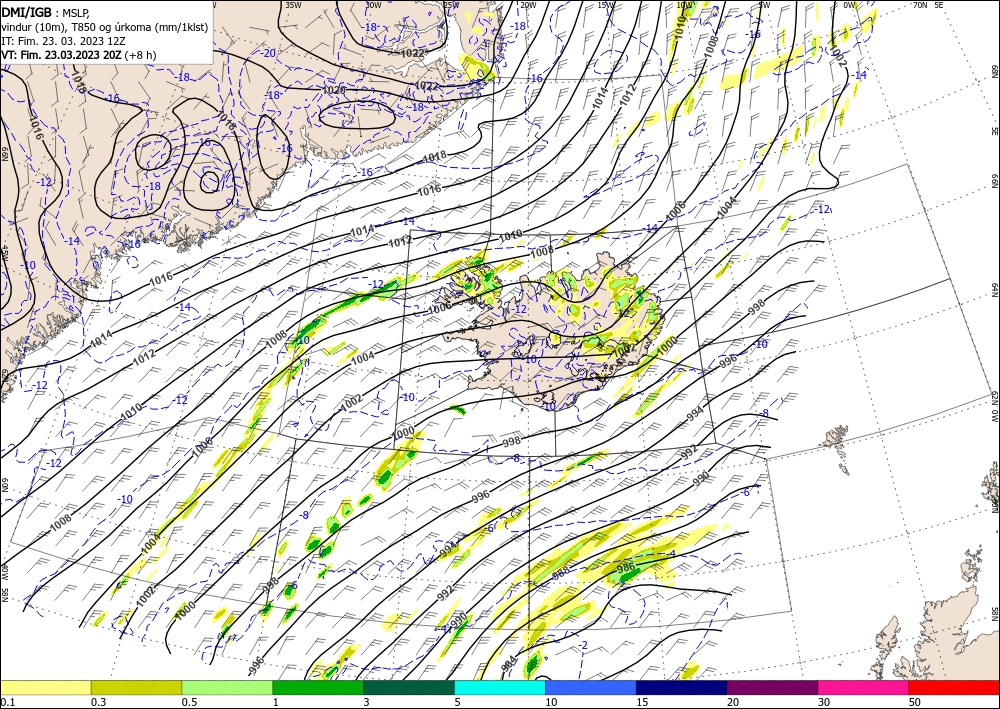Click the navy 15–20 mm legend swatch

pos(682,688)
